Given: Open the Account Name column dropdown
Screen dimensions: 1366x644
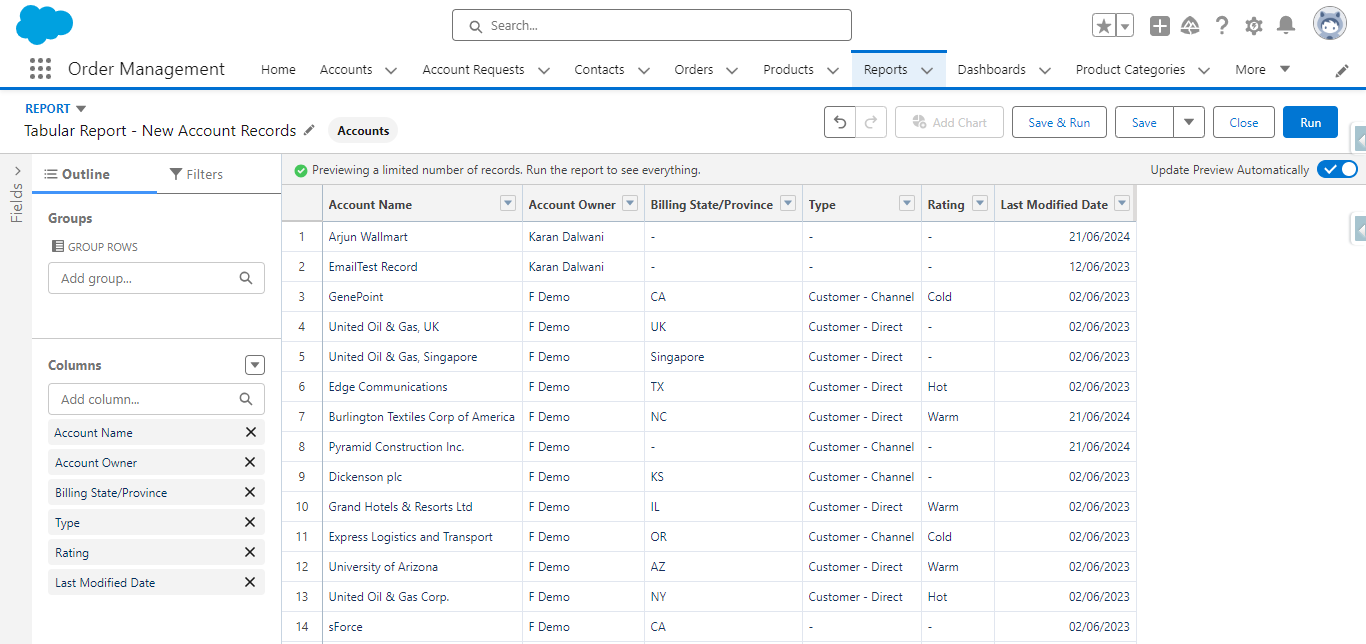Looking at the screenshot, I should coord(506,203).
